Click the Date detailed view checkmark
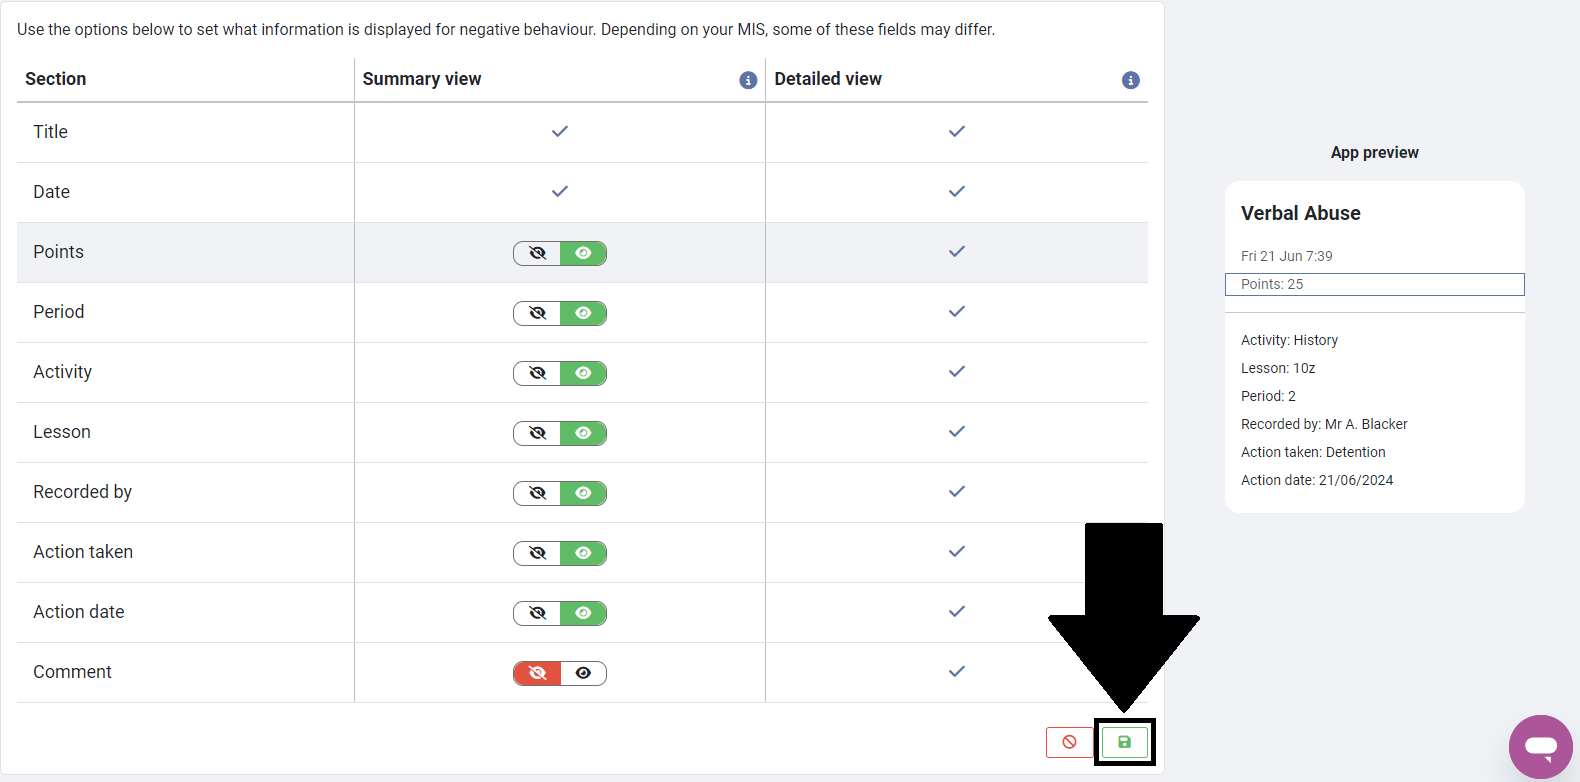The height and width of the screenshot is (782, 1580). pos(957,191)
